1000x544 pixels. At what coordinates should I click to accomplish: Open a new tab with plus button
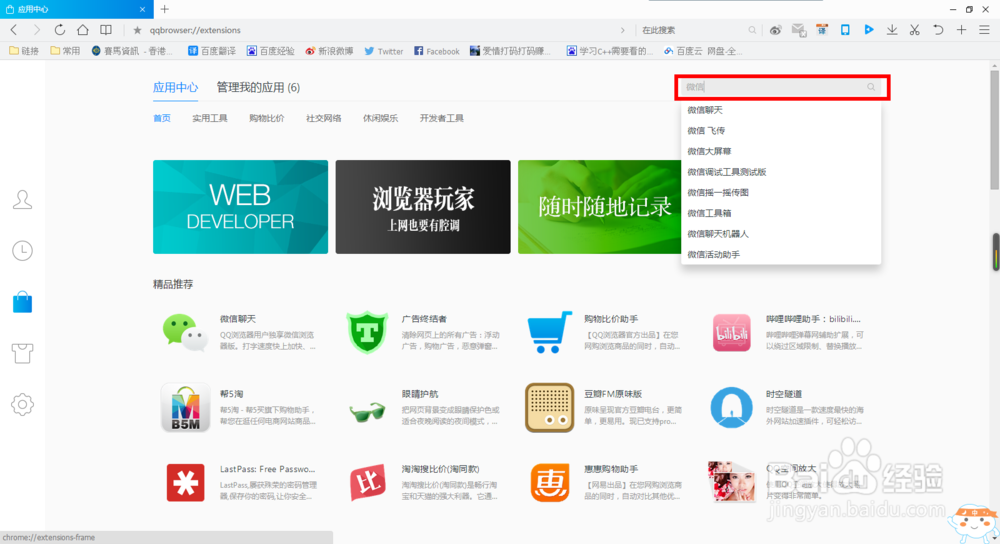165,9
